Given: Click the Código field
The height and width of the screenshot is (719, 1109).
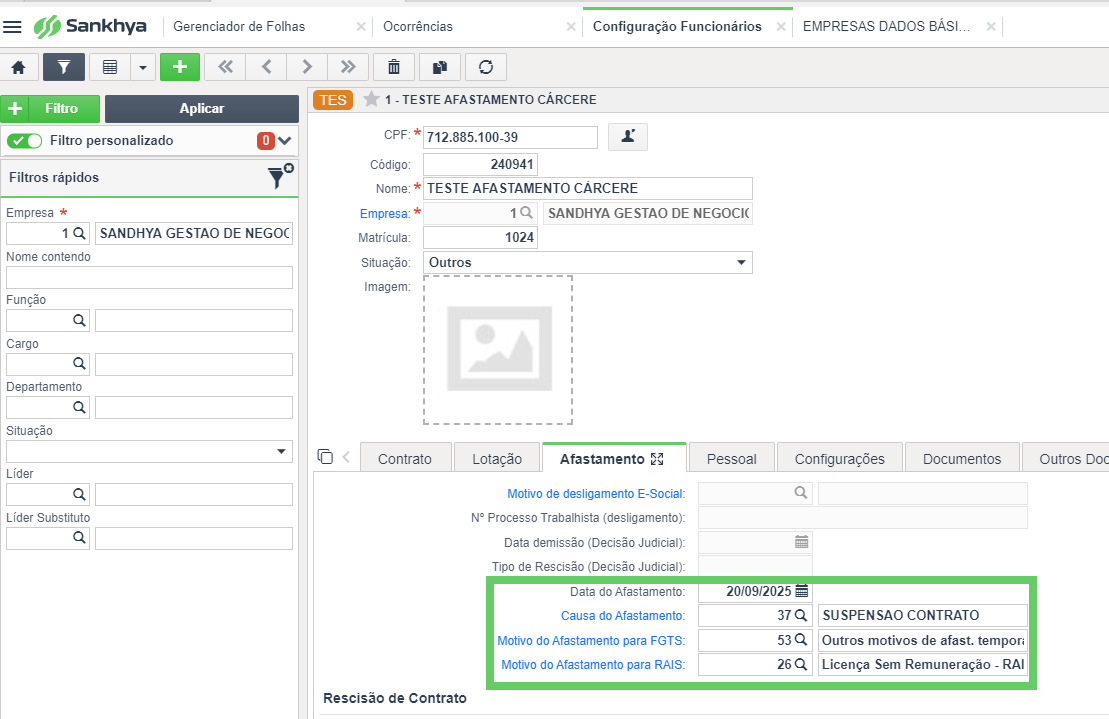Looking at the screenshot, I should (480, 165).
